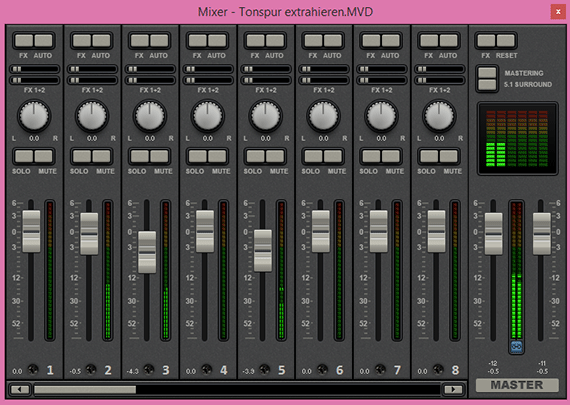Click the pan knob of channel 1
Screen dimensions: 570x405
pyautogui.click(x=34, y=116)
